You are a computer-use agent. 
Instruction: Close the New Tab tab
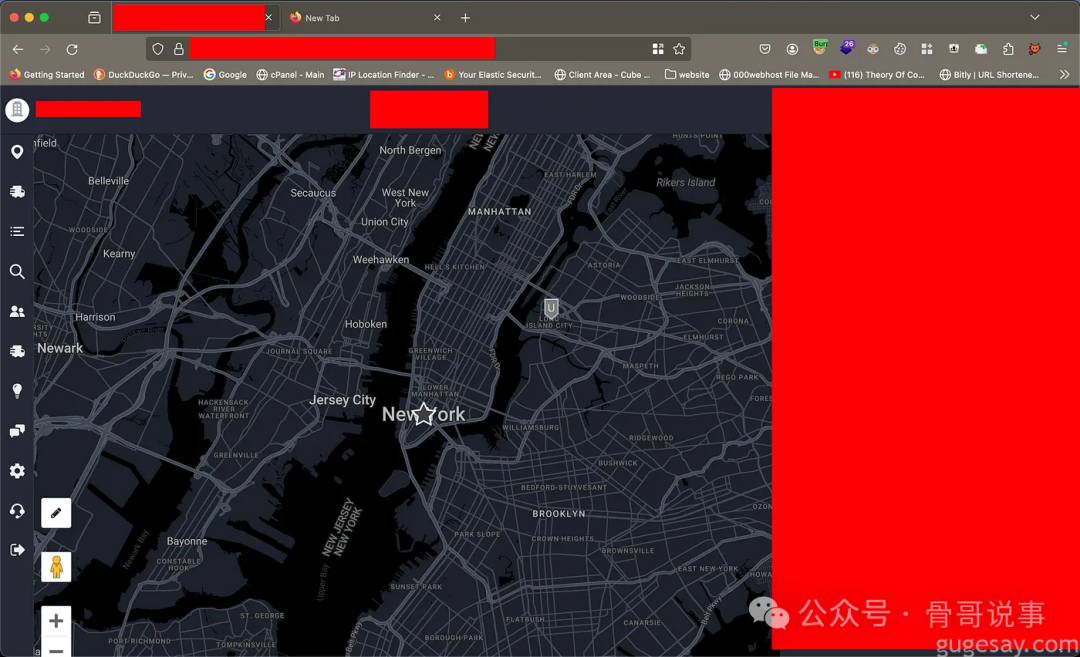[437, 18]
